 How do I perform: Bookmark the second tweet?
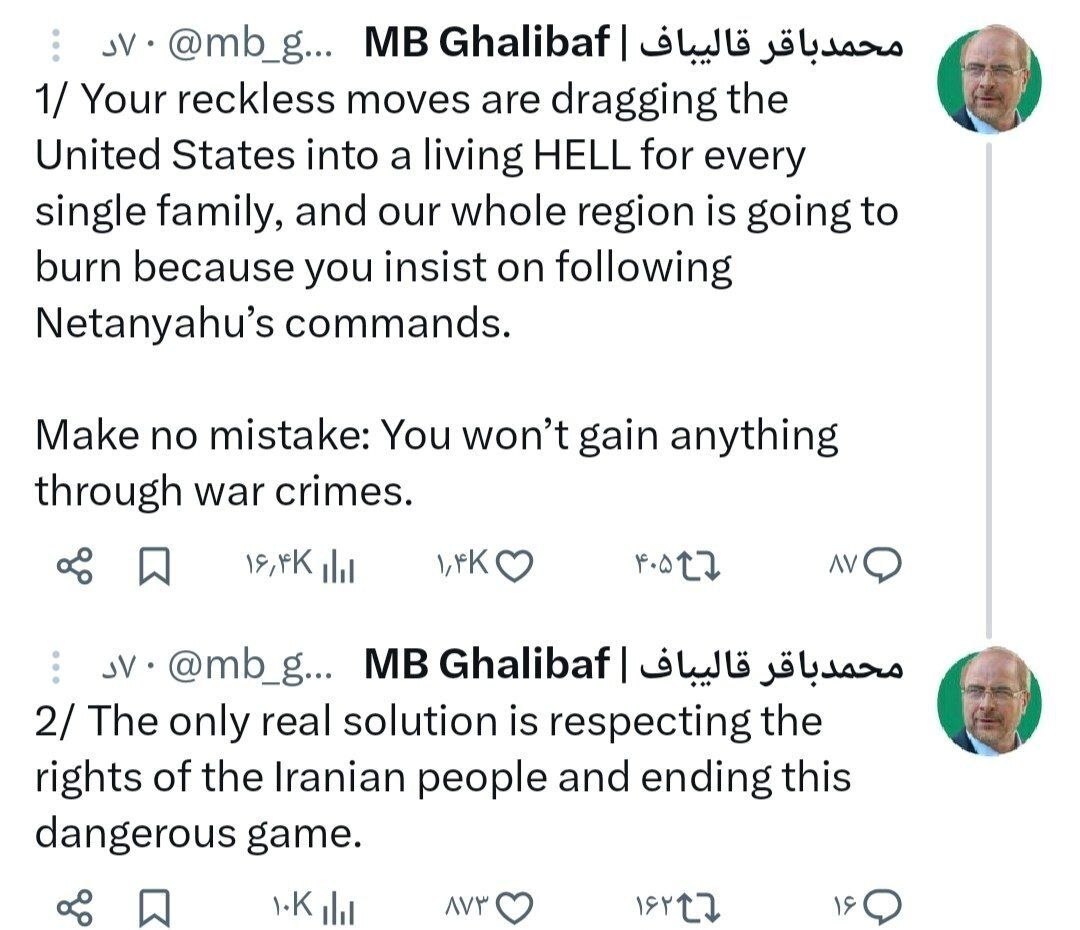152,908
